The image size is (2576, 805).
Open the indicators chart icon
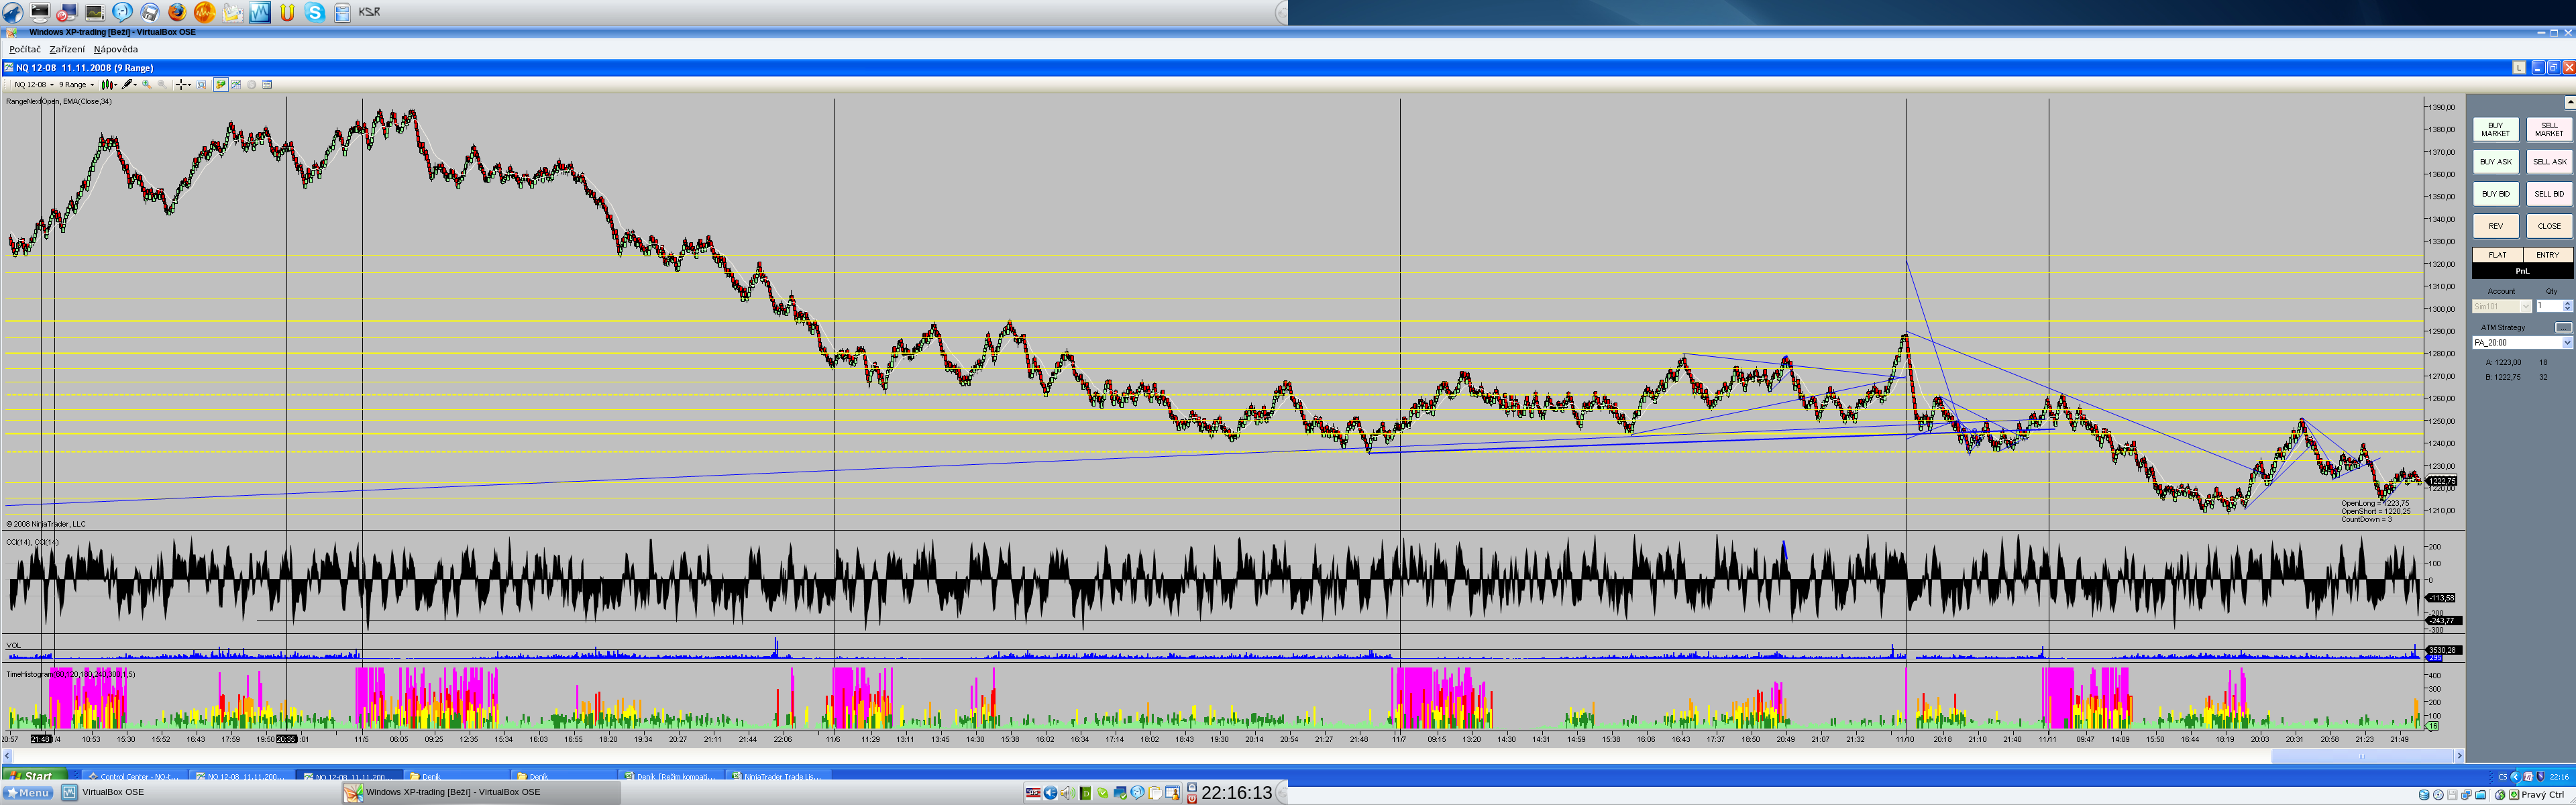[236, 85]
